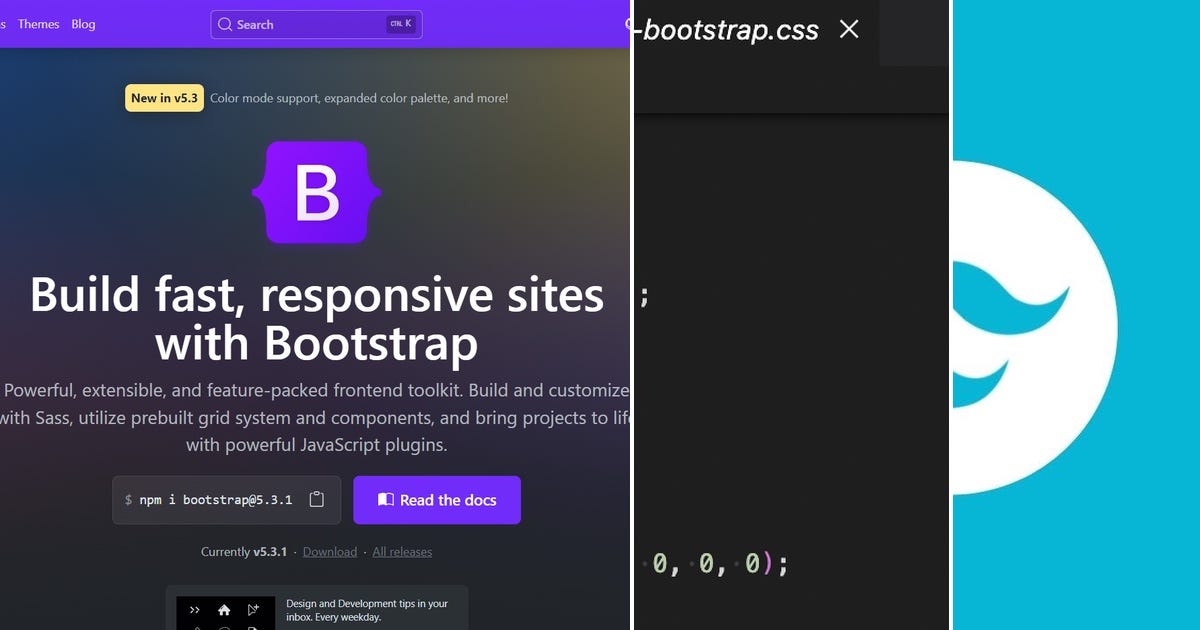
Task: Click the home icon in the newsletter ad
Action: click(x=223, y=609)
